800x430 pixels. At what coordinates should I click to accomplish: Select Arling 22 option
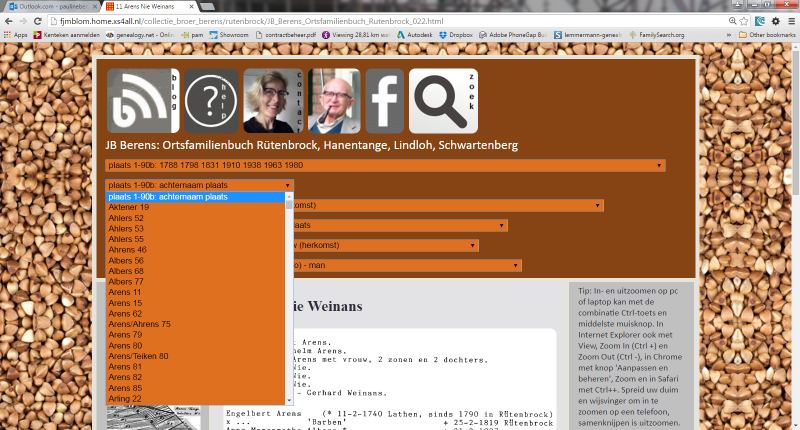(195, 398)
